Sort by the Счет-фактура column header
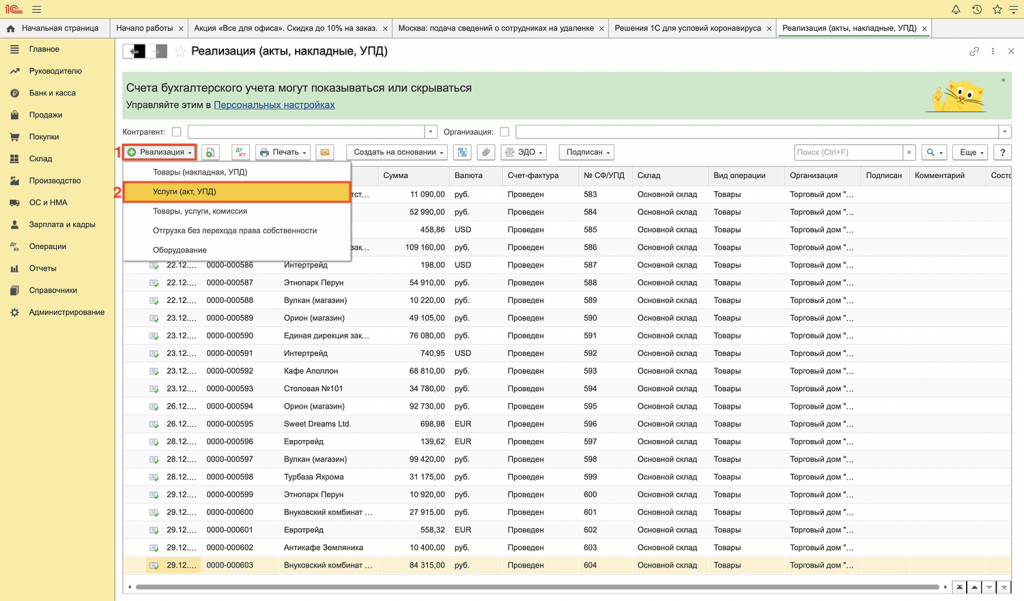 [540, 176]
